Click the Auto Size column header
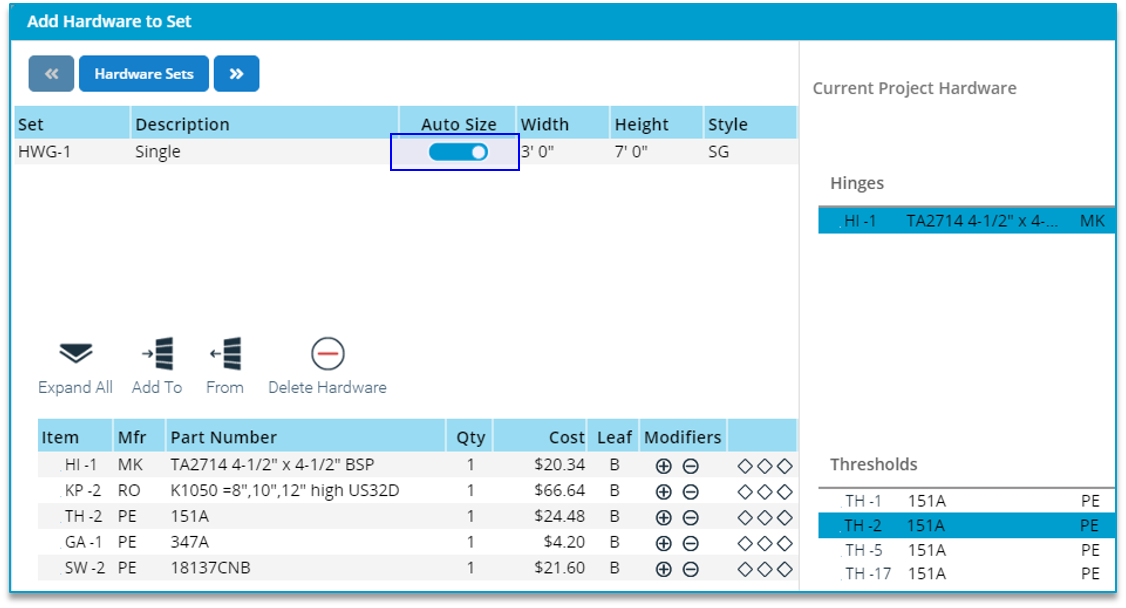This screenshot has height=608, width=1126. (460, 123)
